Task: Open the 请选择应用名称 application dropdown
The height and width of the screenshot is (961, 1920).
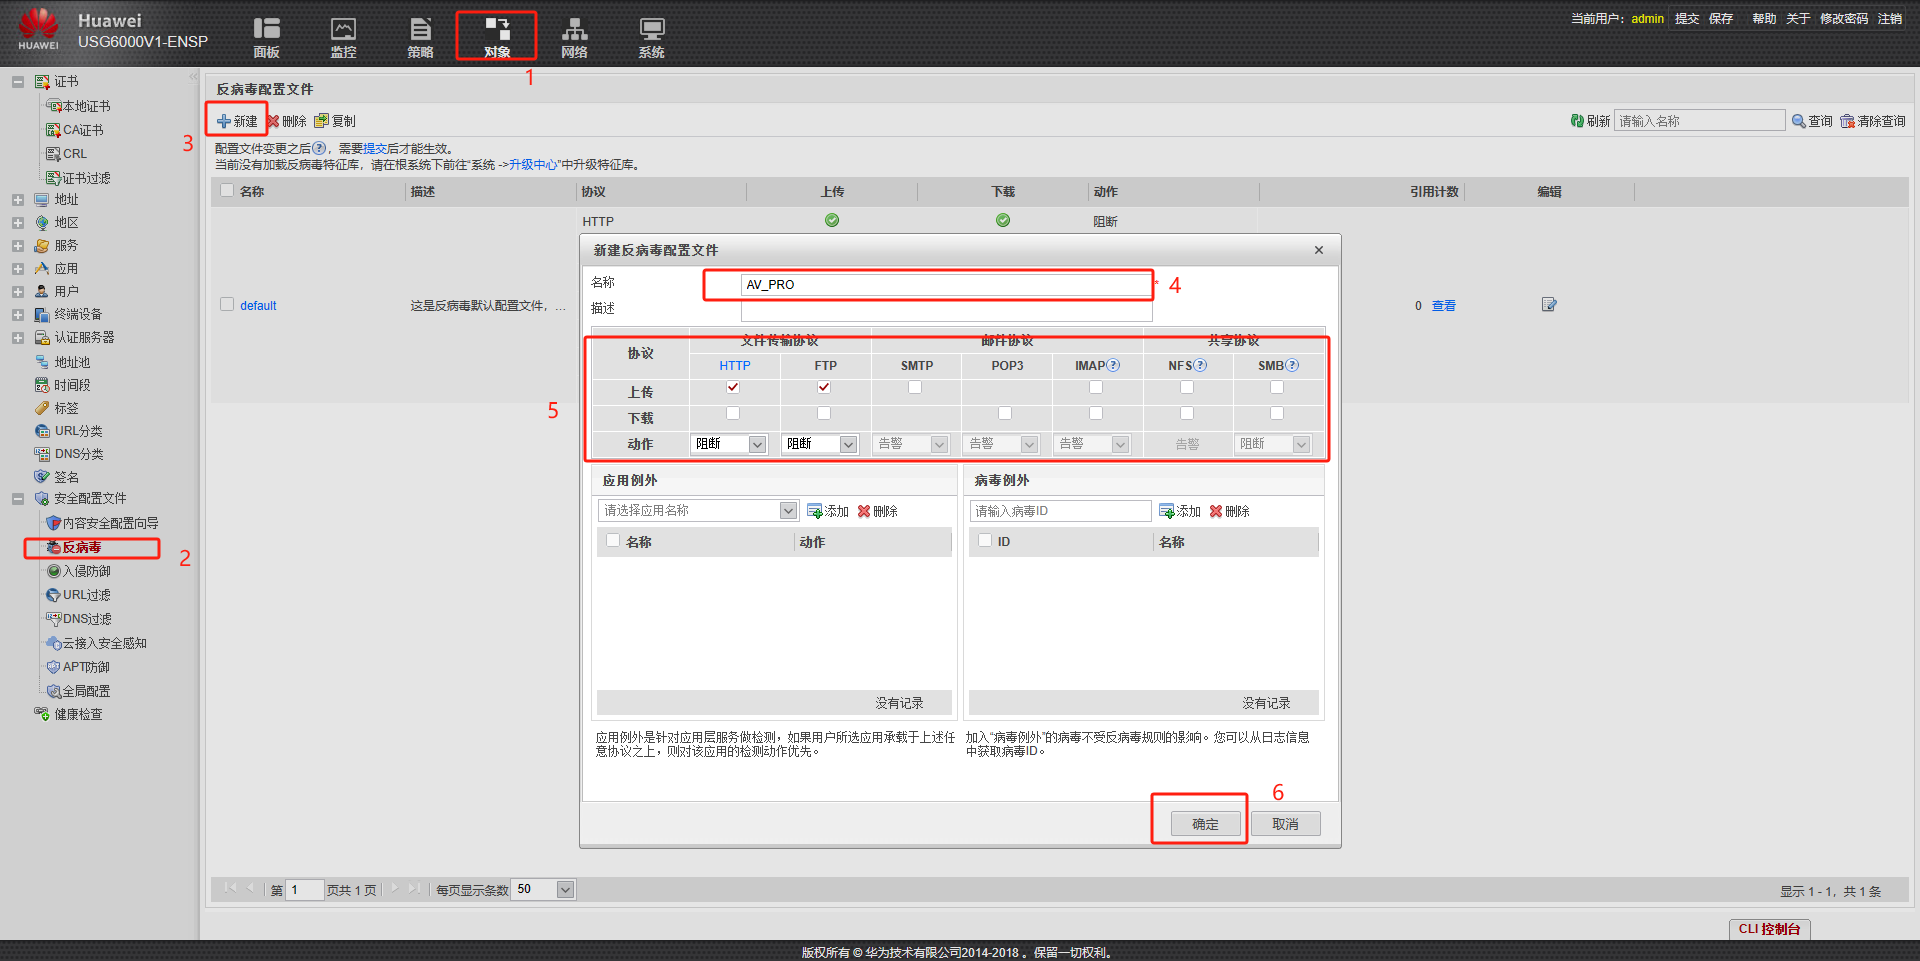Action: [x=697, y=510]
